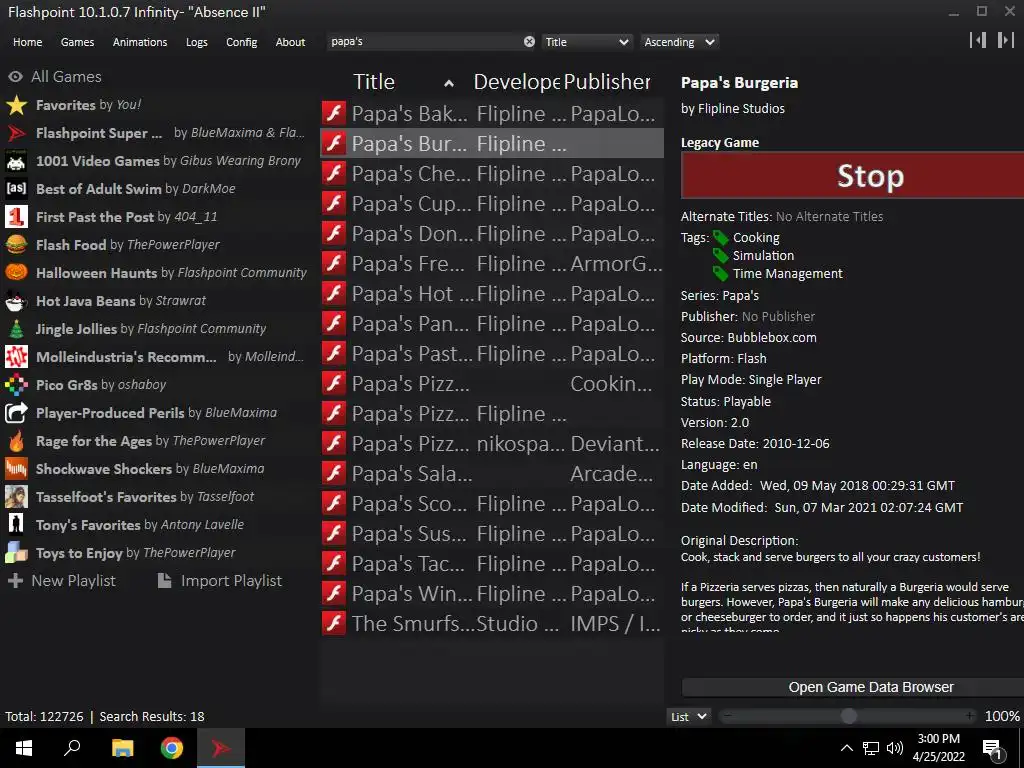The image size is (1024, 768).
Task: Click New Playlist
Action: 62,581
